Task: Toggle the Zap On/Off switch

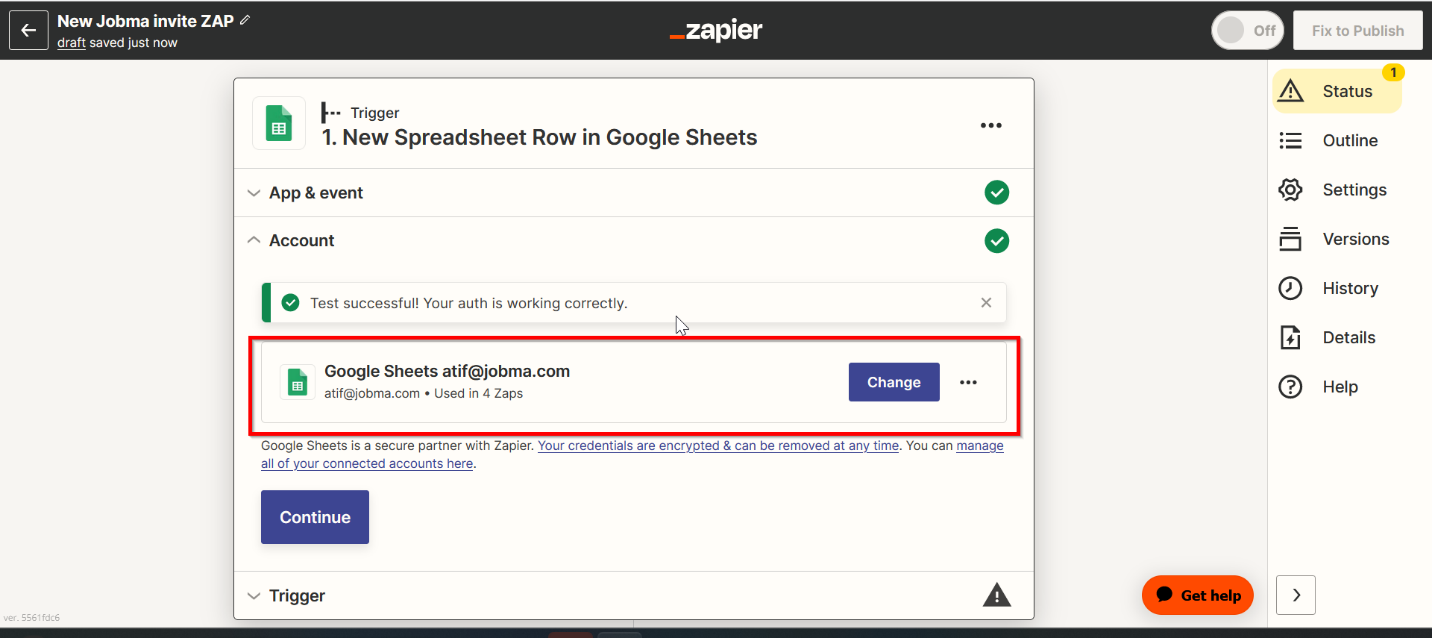Action: tap(1247, 30)
